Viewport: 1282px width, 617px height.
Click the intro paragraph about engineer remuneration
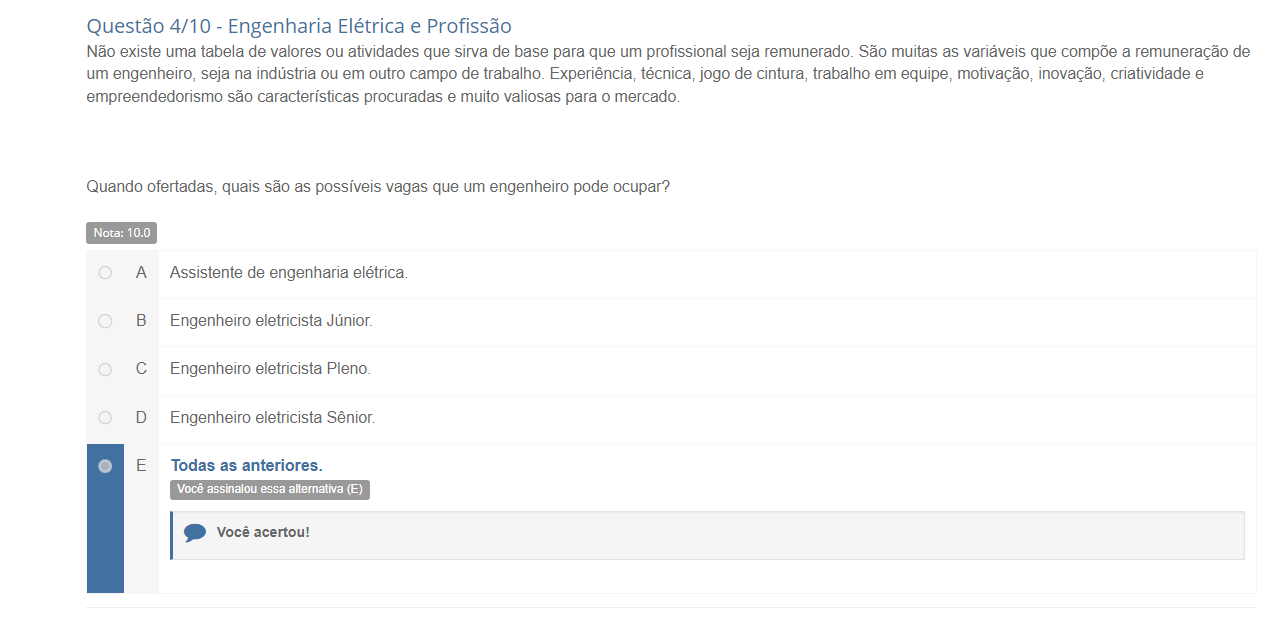(667, 74)
